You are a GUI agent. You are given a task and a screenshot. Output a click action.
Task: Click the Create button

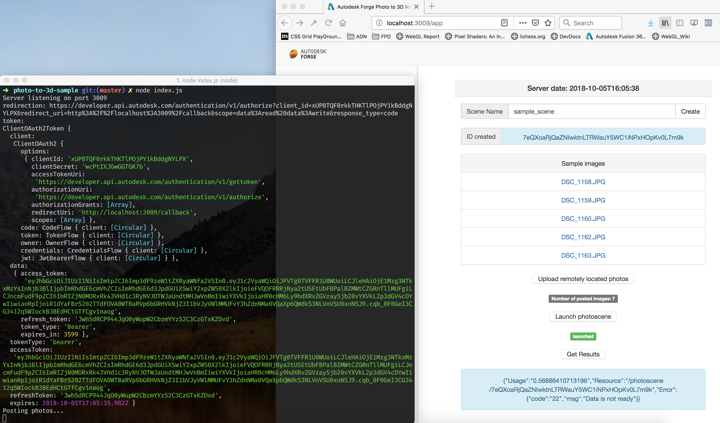(x=690, y=111)
